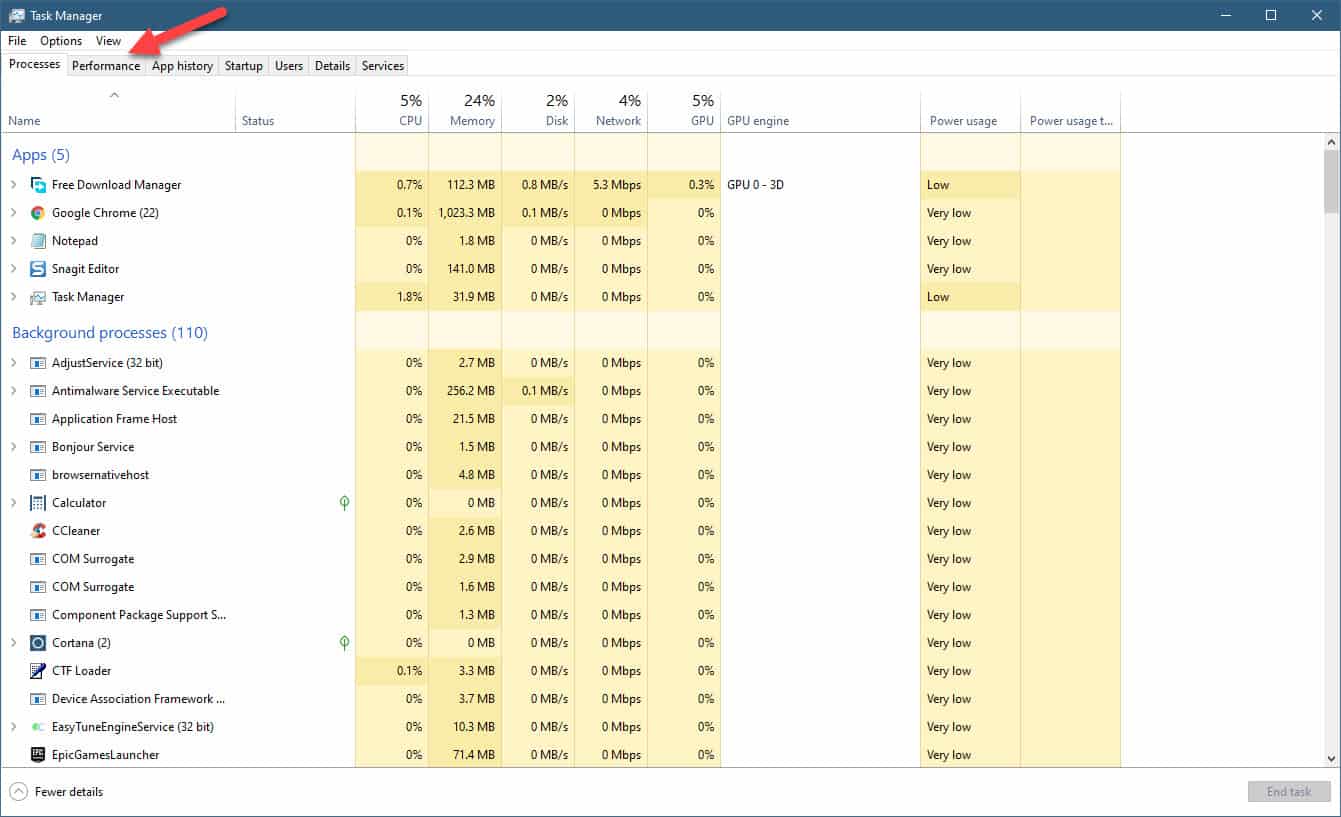This screenshot has height=817, width=1341.
Task: Select the Apps (5) group heading
Action: (x=41, y=155)
